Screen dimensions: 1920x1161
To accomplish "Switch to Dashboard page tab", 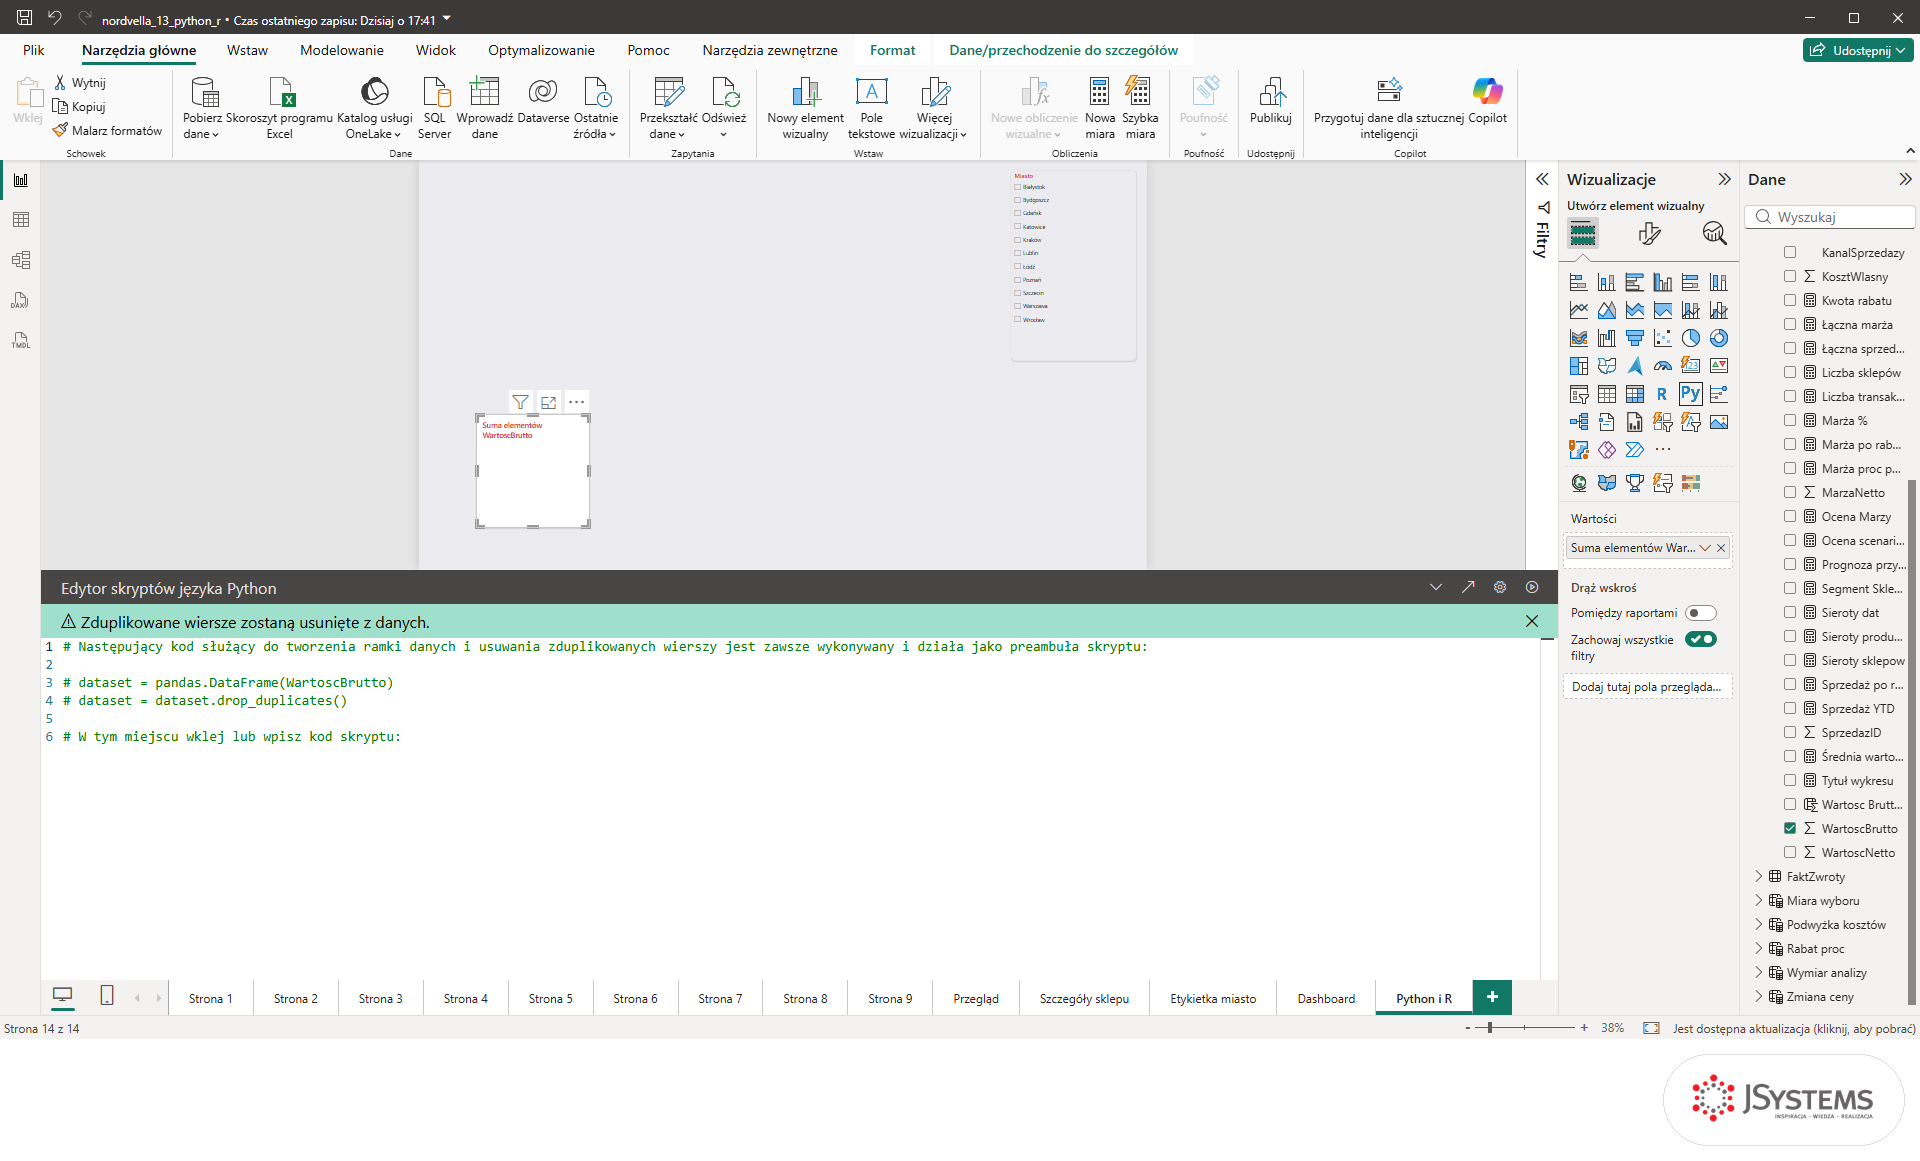I will click(1326, 998).
